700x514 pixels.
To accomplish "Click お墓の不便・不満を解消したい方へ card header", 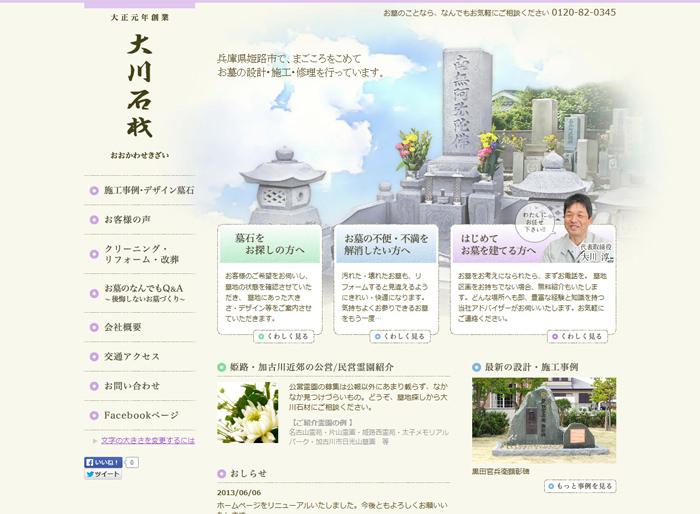I will pos(386,244).
